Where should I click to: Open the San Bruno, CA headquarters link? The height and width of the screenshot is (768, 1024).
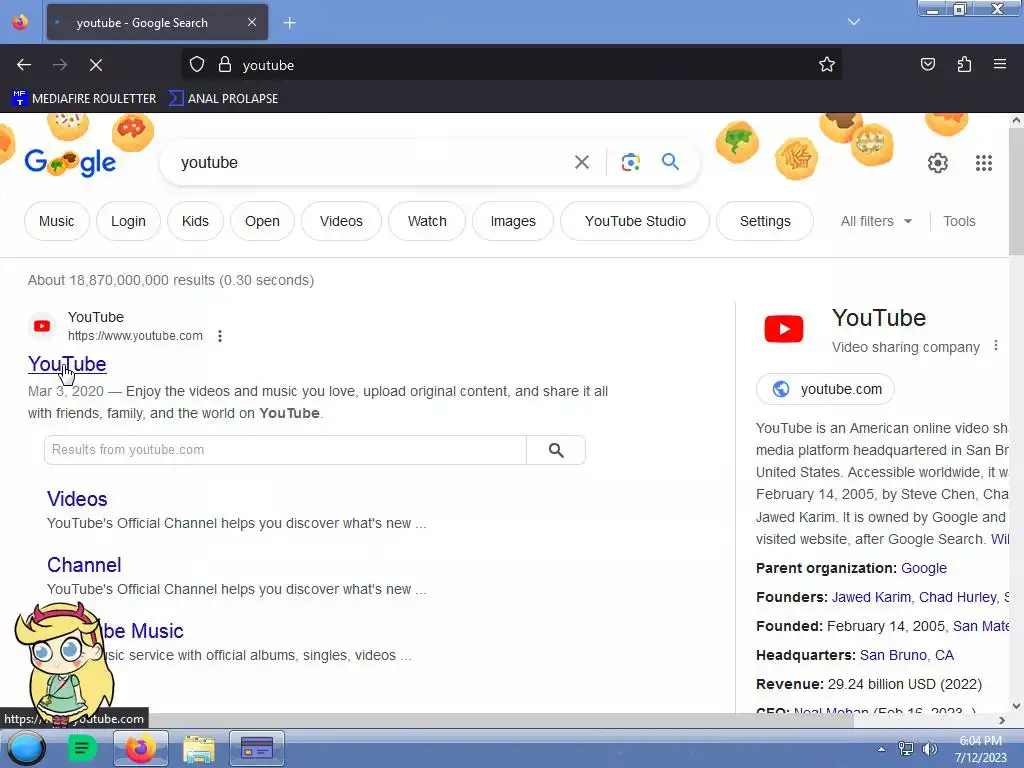906,655
